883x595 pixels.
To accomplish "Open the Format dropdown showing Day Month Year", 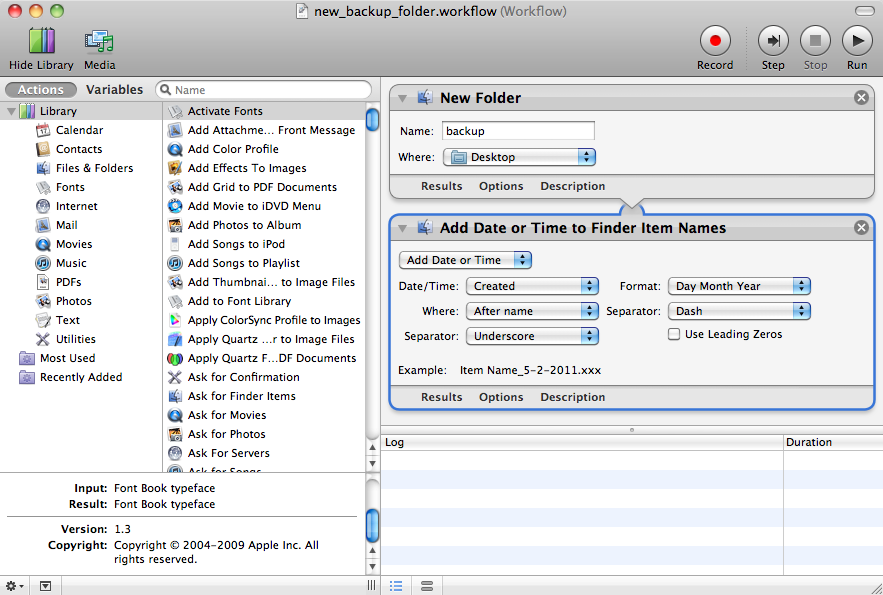I will (738, 286).
